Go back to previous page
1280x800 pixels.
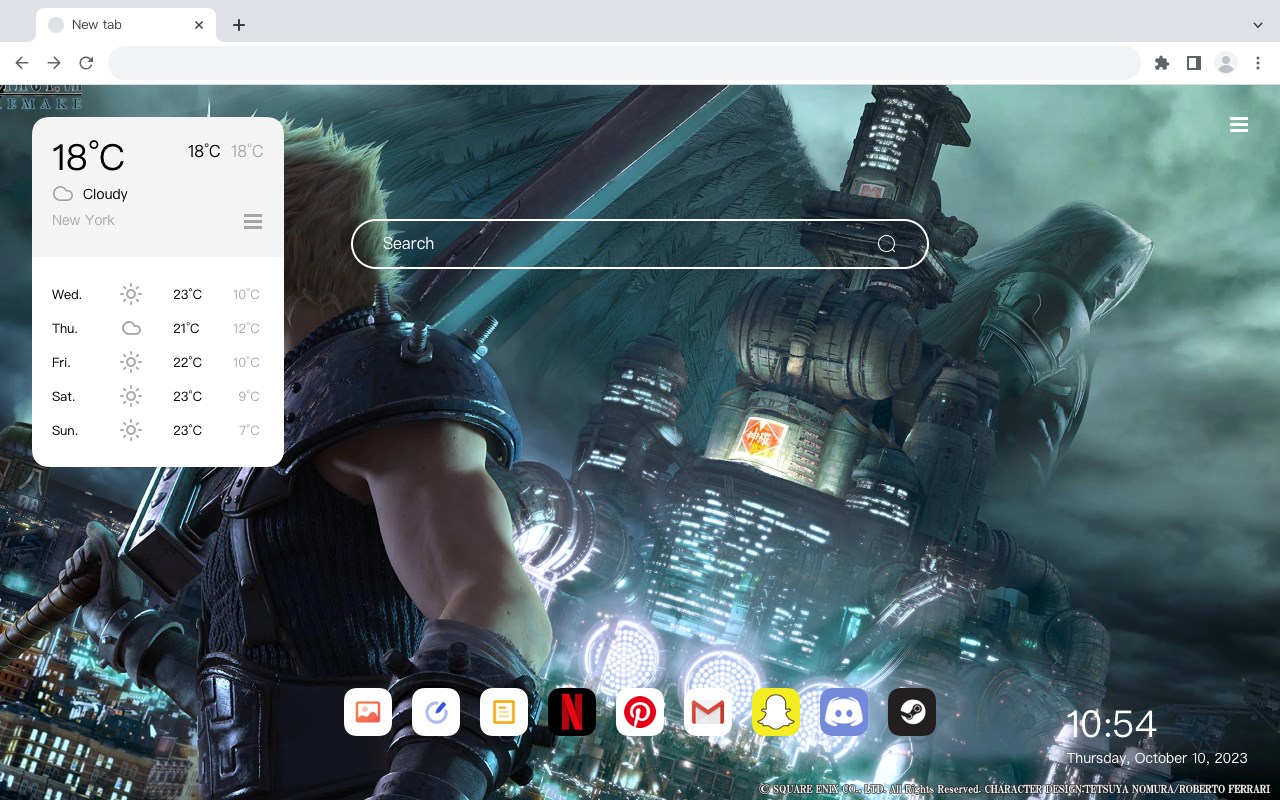pos(22,63)
